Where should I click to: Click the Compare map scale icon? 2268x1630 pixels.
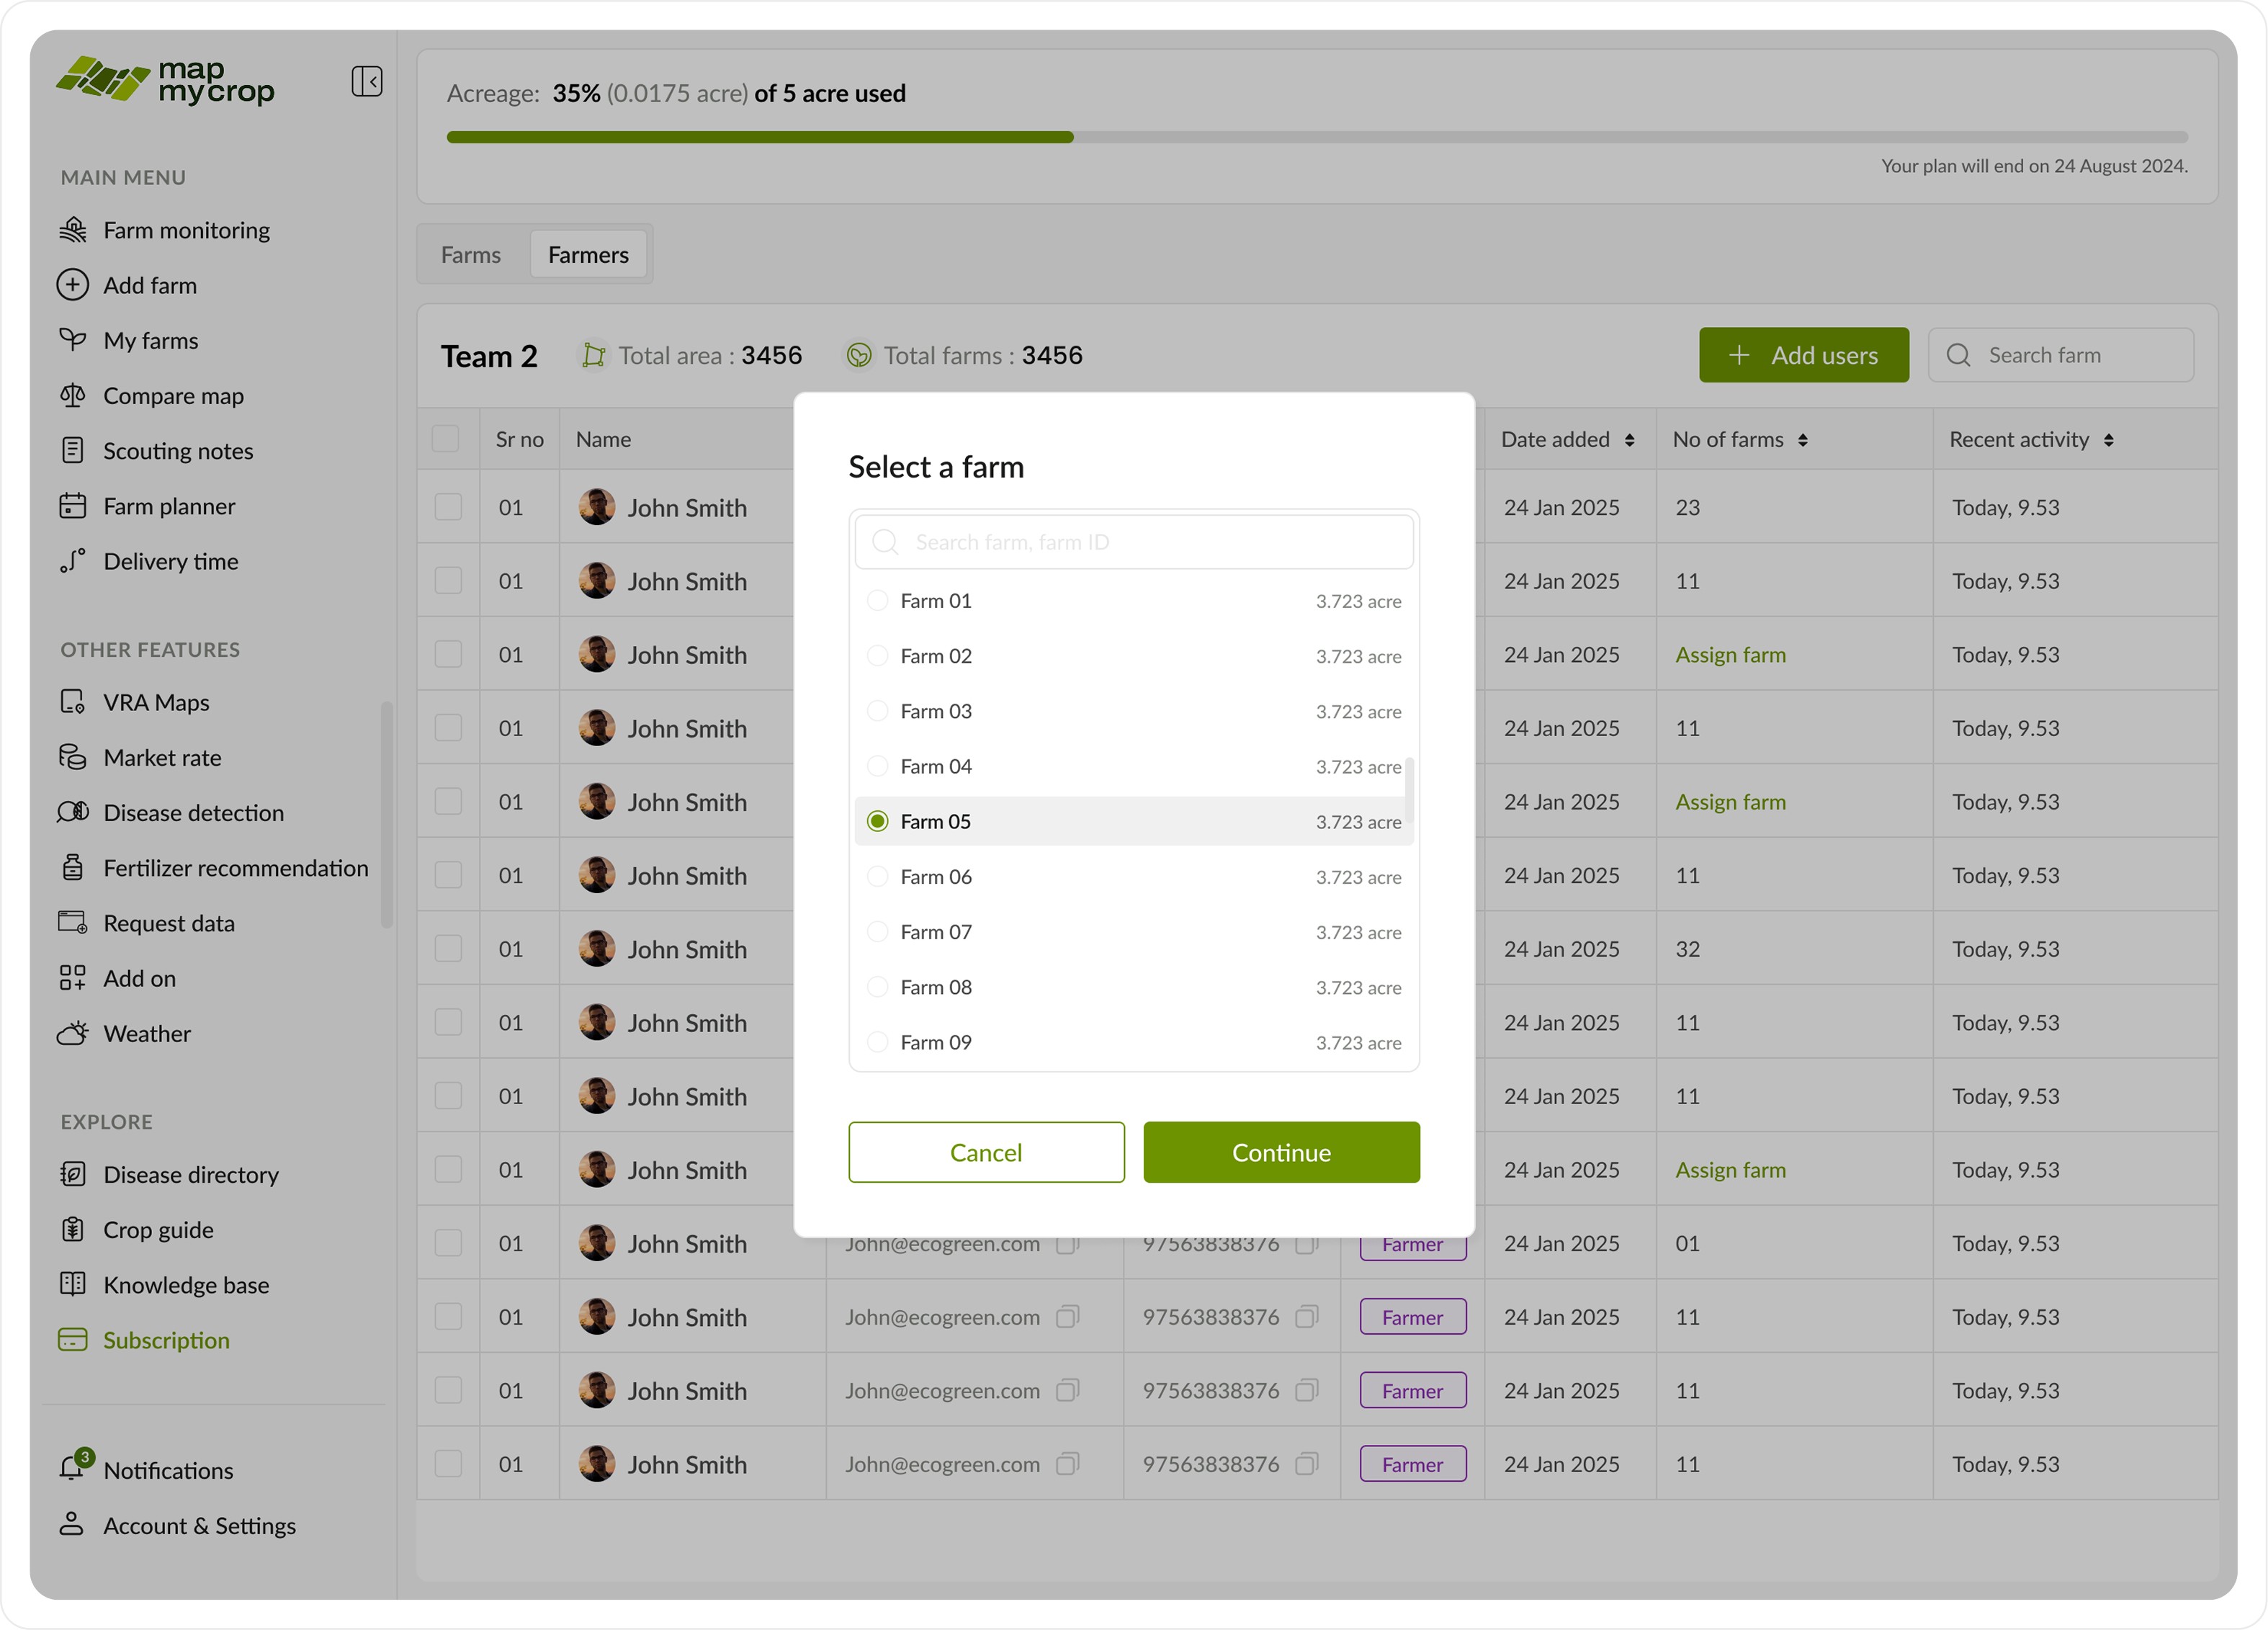[x=72, y=396]
